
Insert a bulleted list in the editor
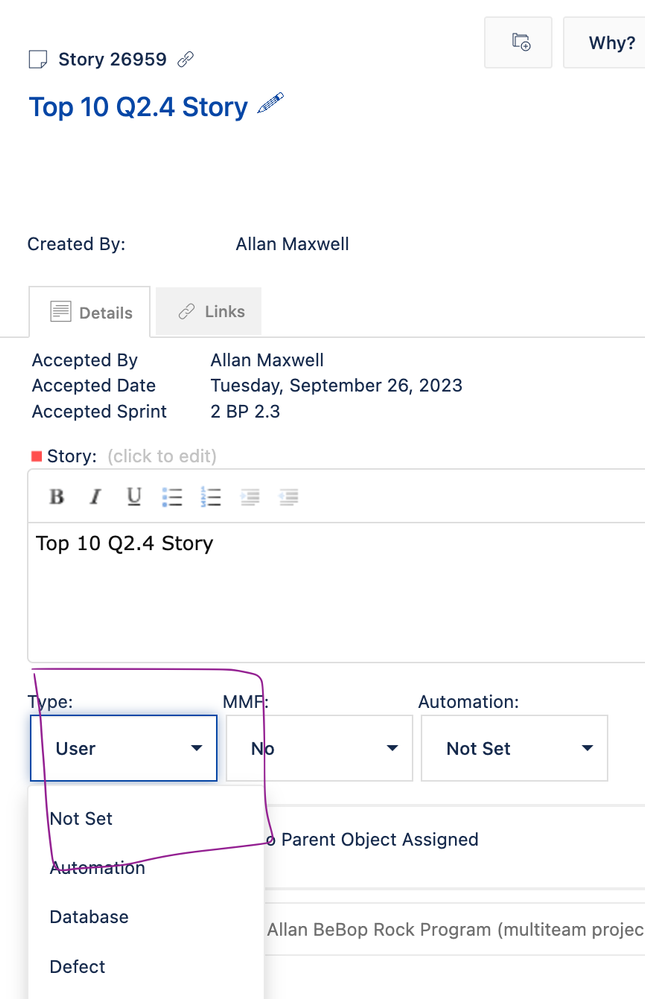click(172, 496)
